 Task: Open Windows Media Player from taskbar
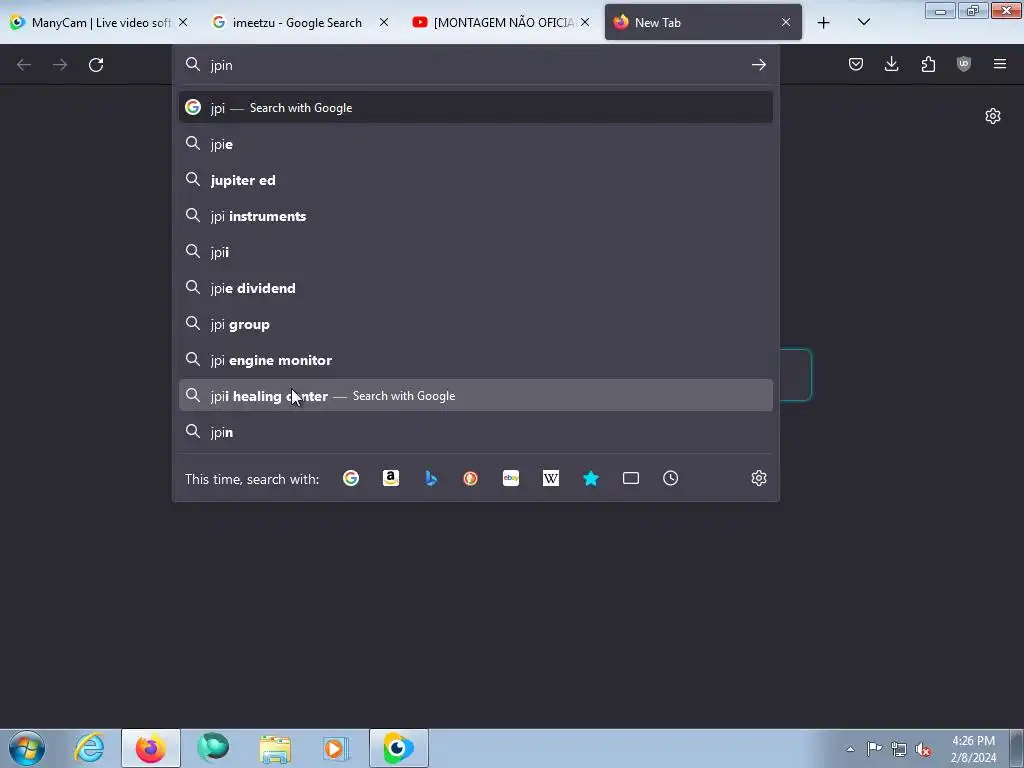(336, 748)
